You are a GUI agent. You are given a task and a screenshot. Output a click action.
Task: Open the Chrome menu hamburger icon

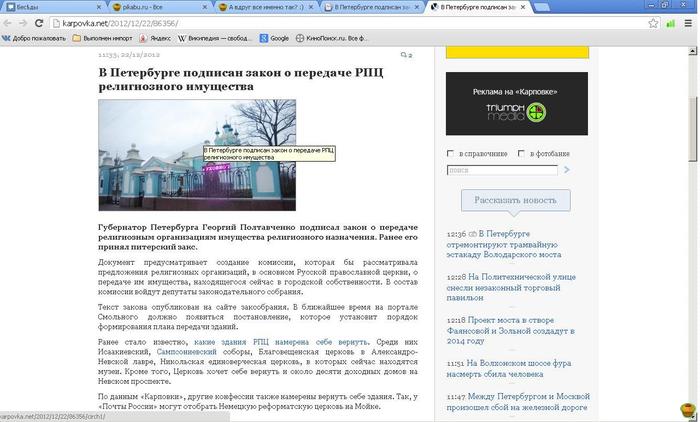(688, 23)
